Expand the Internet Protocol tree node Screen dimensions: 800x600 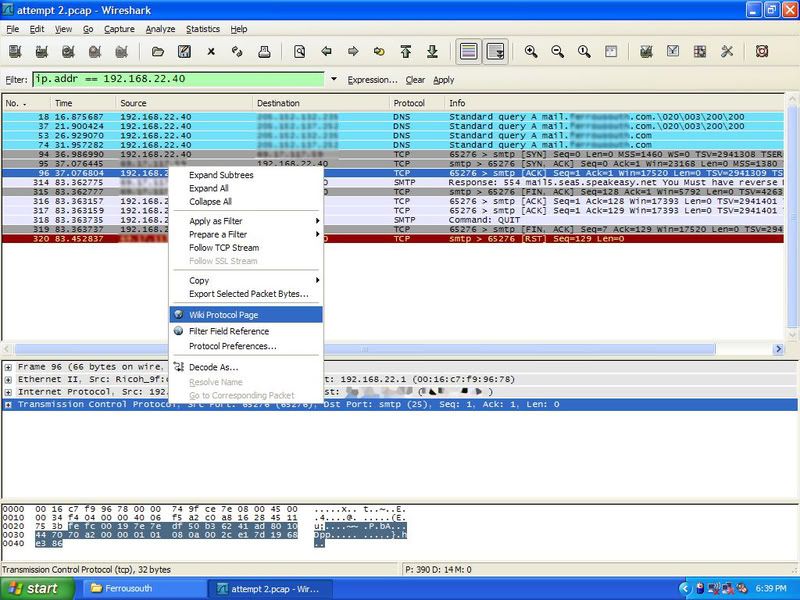point(9,392)
